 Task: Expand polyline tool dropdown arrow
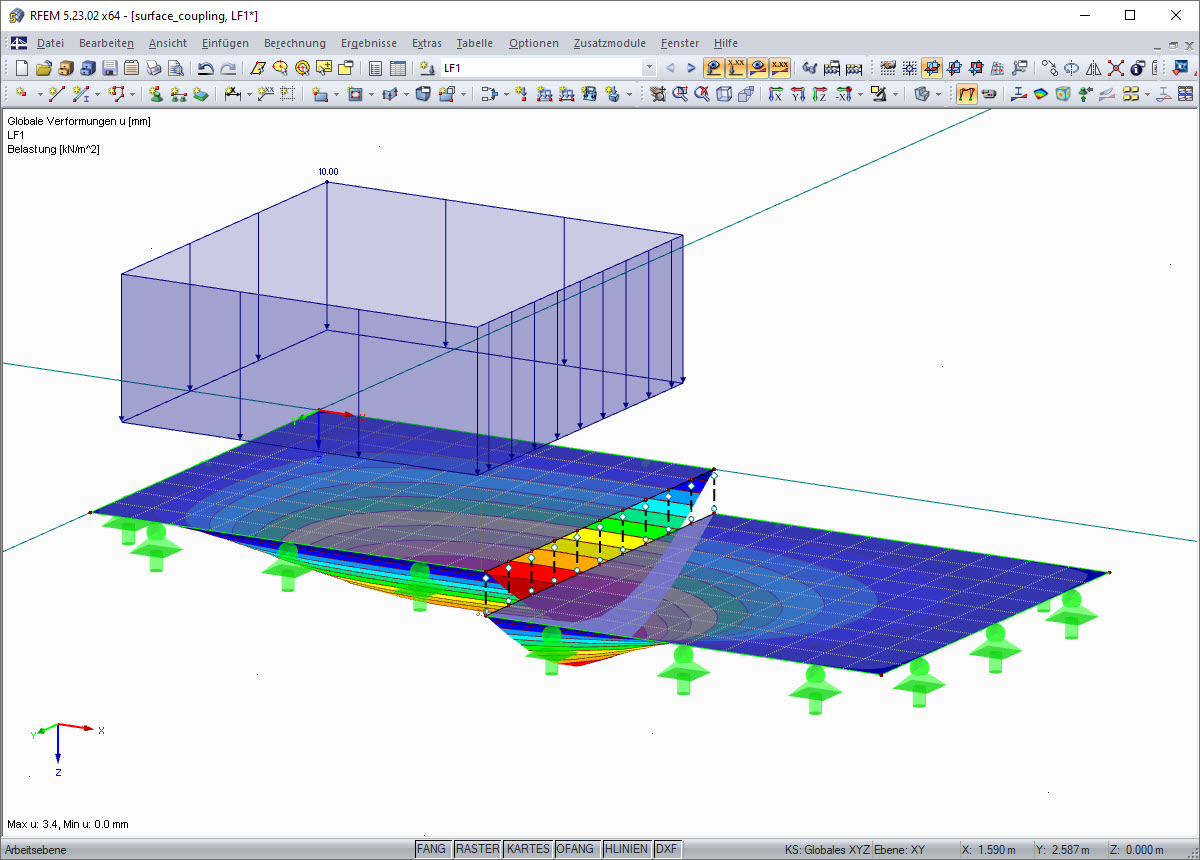tap(132, 94)
